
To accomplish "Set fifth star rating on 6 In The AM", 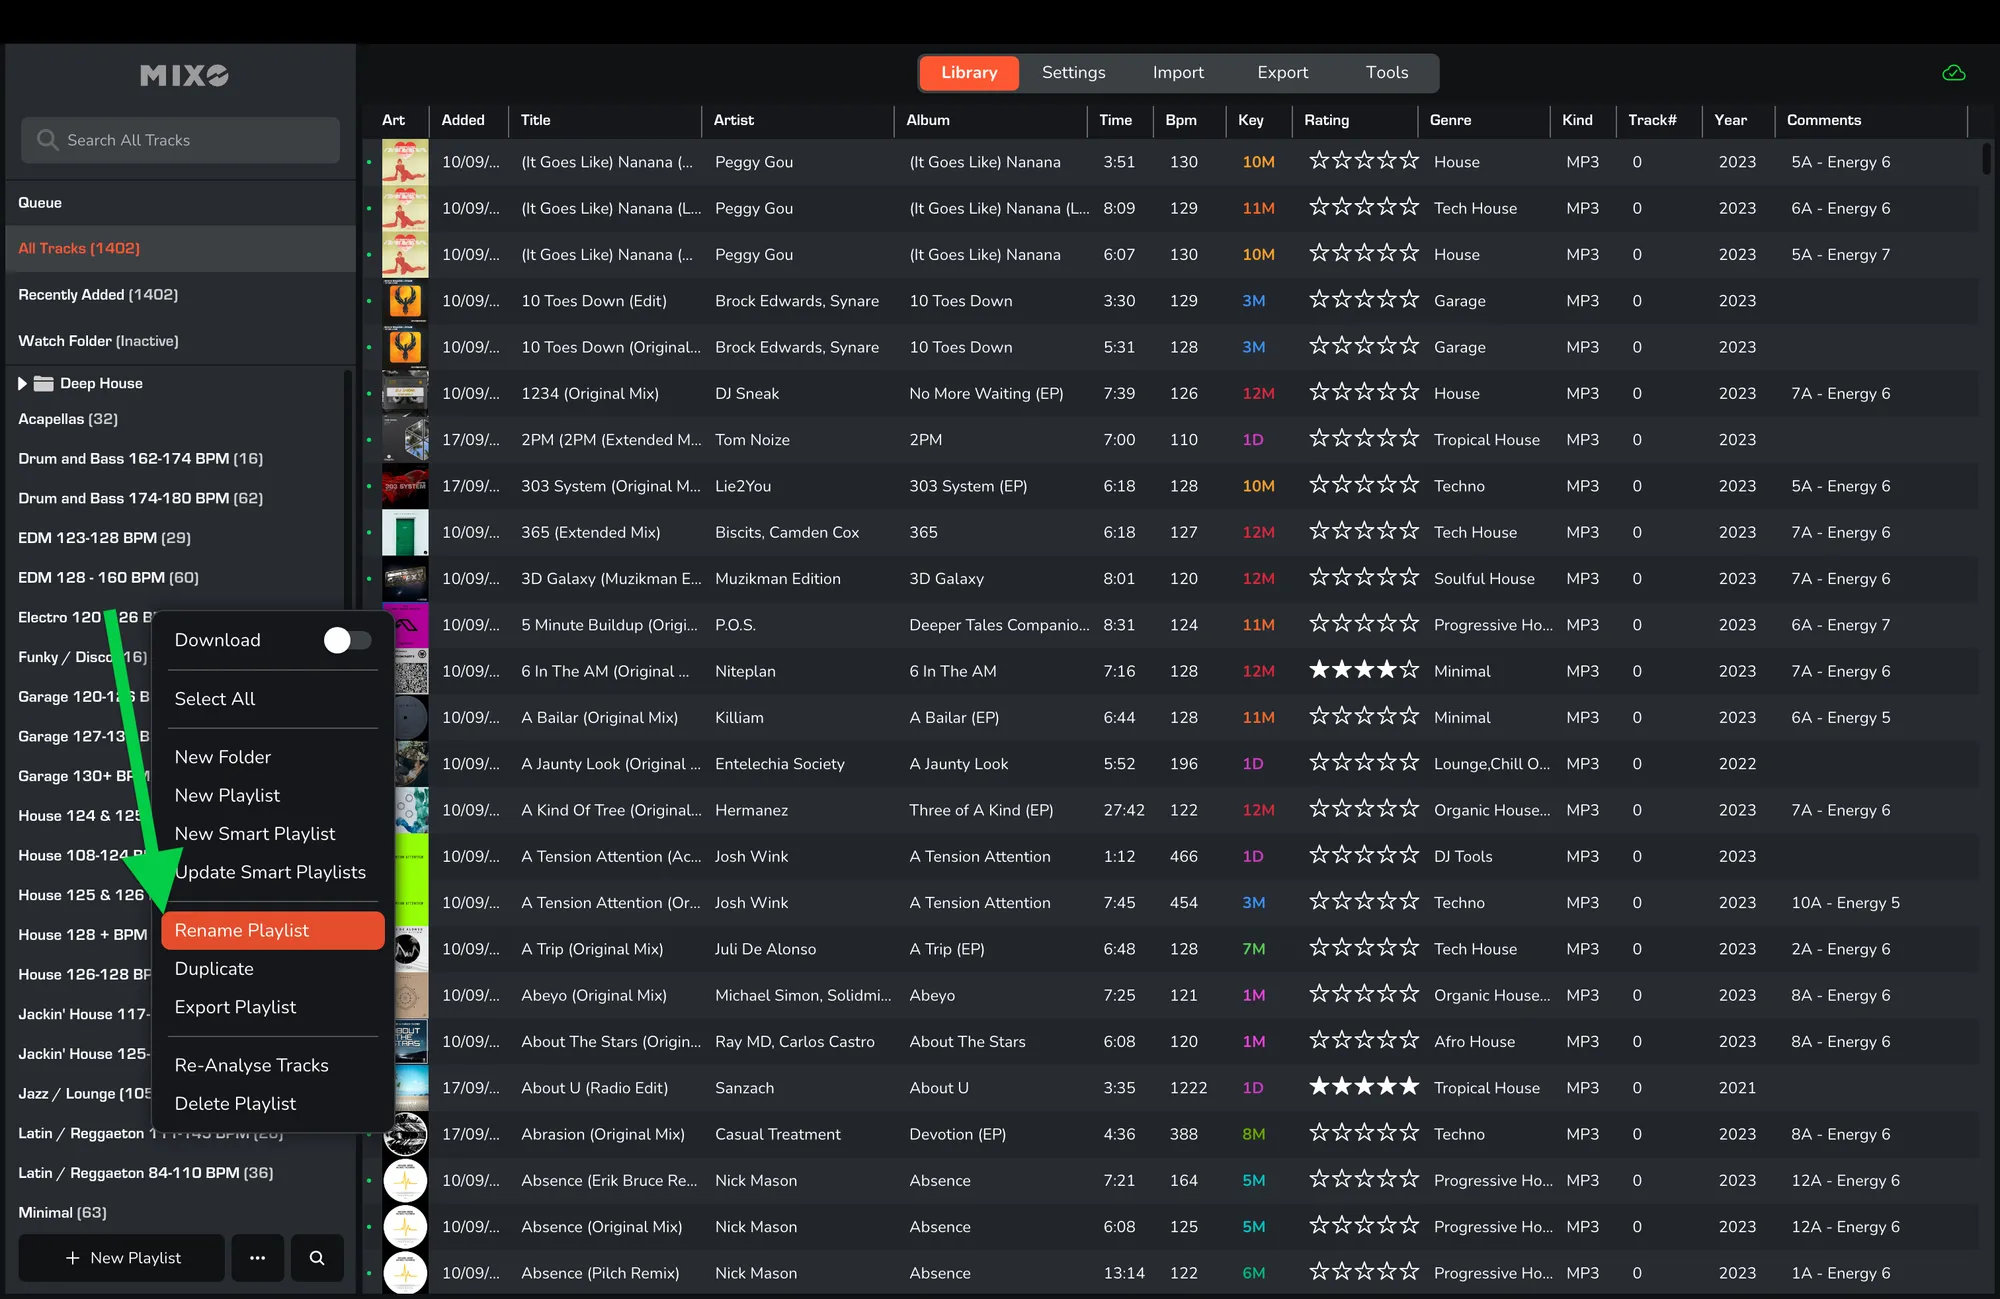I will point(1409,670).
